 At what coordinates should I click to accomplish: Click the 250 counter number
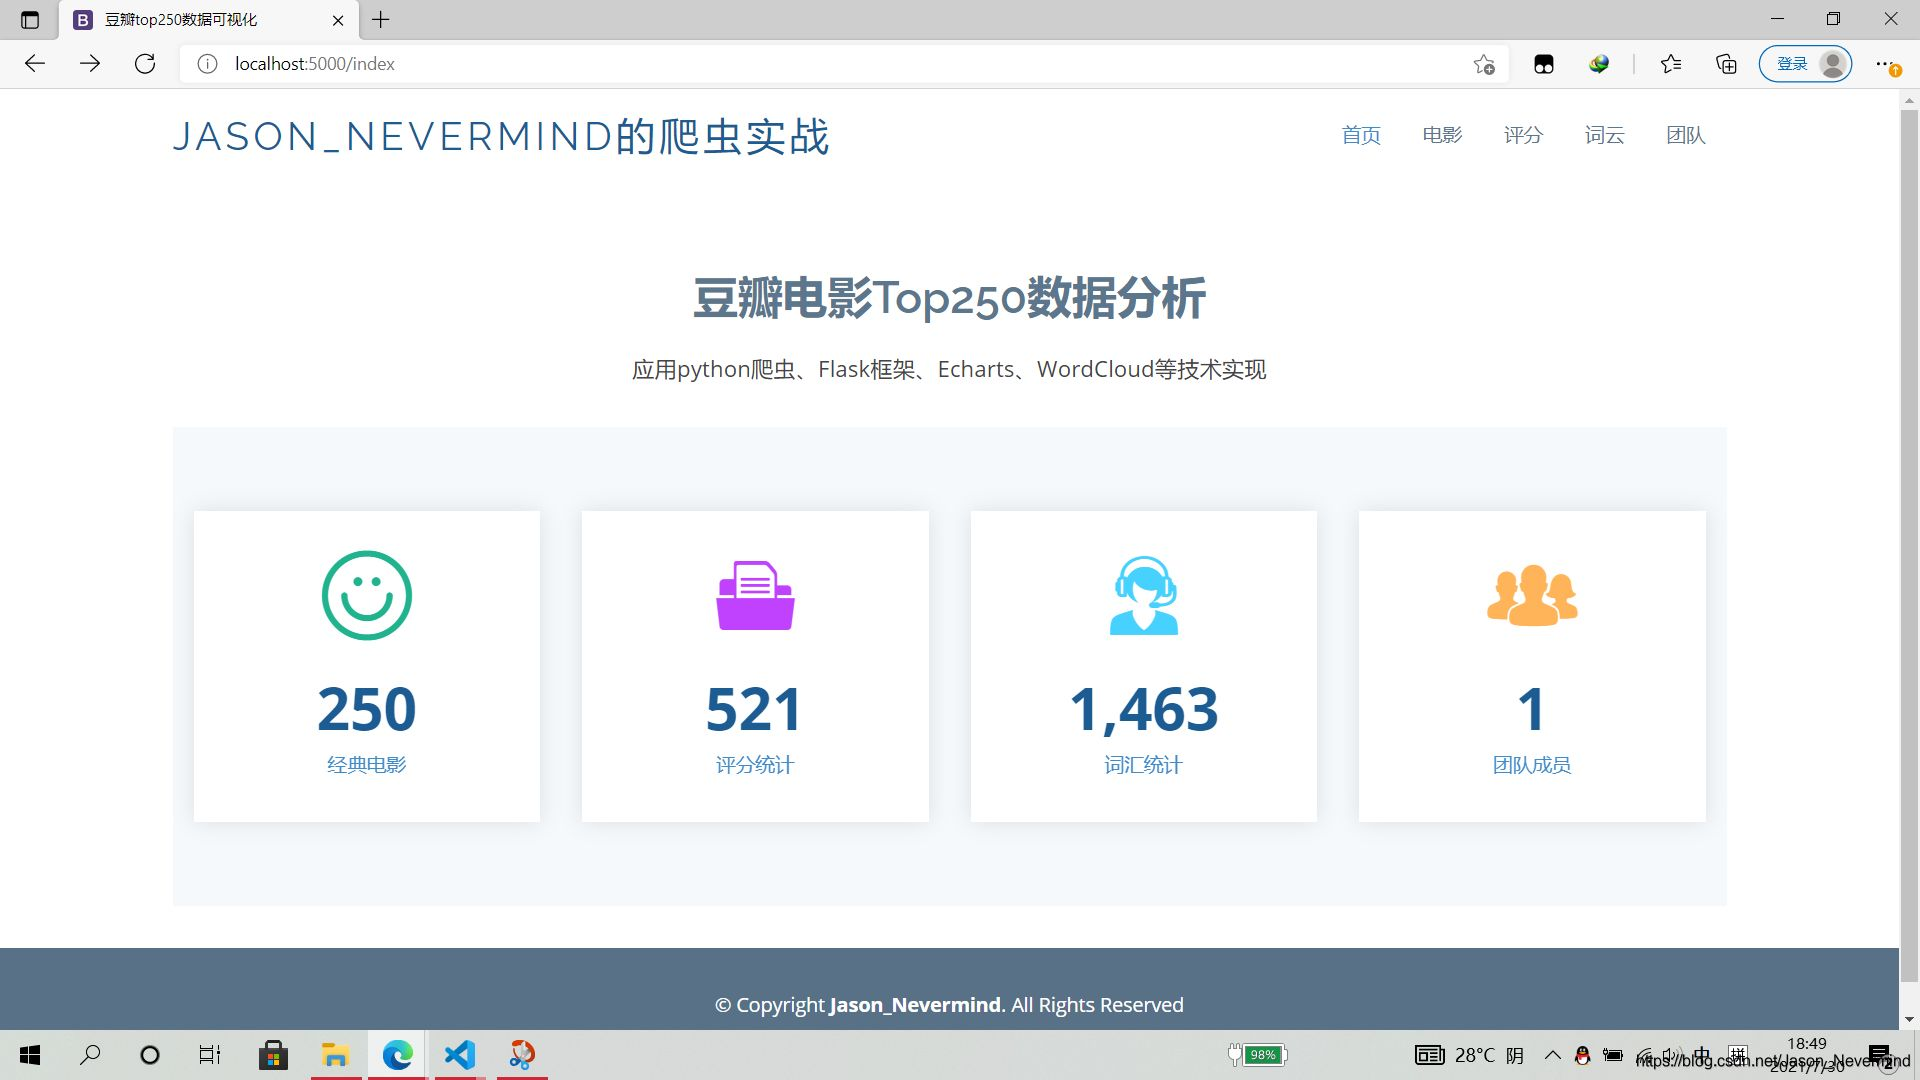367,709
